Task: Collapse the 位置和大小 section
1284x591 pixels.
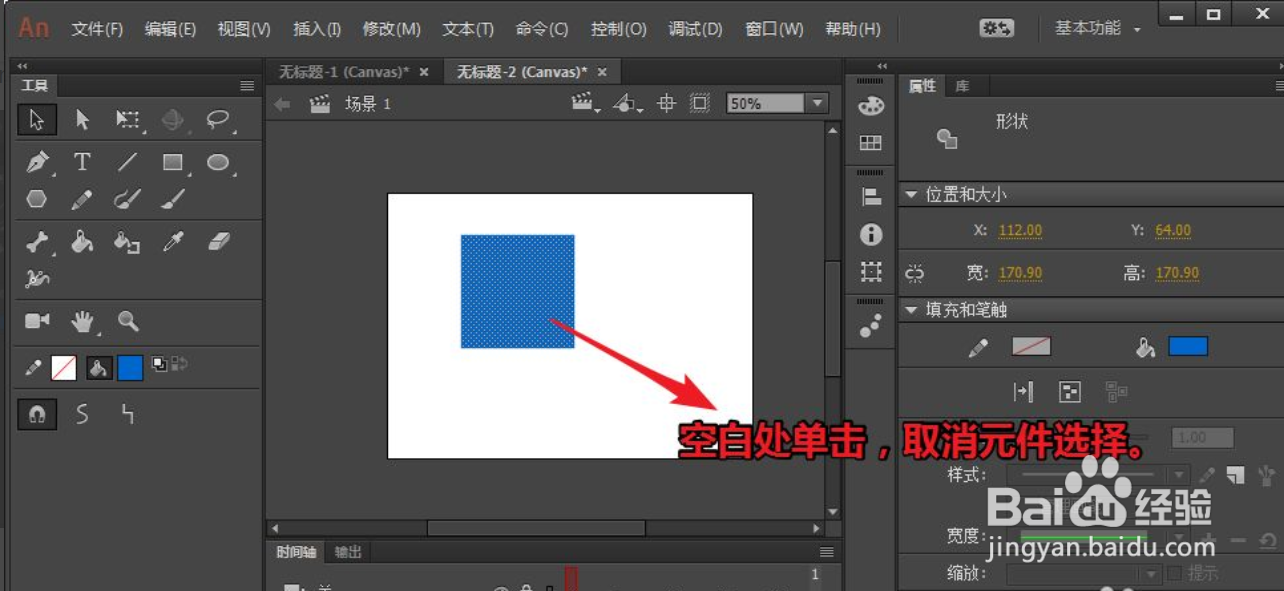Action: pos(910,195)
